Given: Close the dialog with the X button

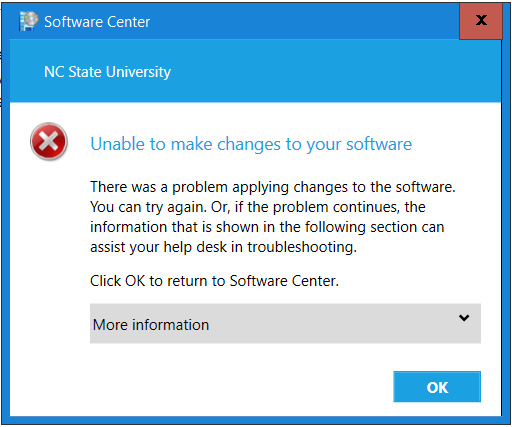Looking at the screenshot, I should 481,21.
